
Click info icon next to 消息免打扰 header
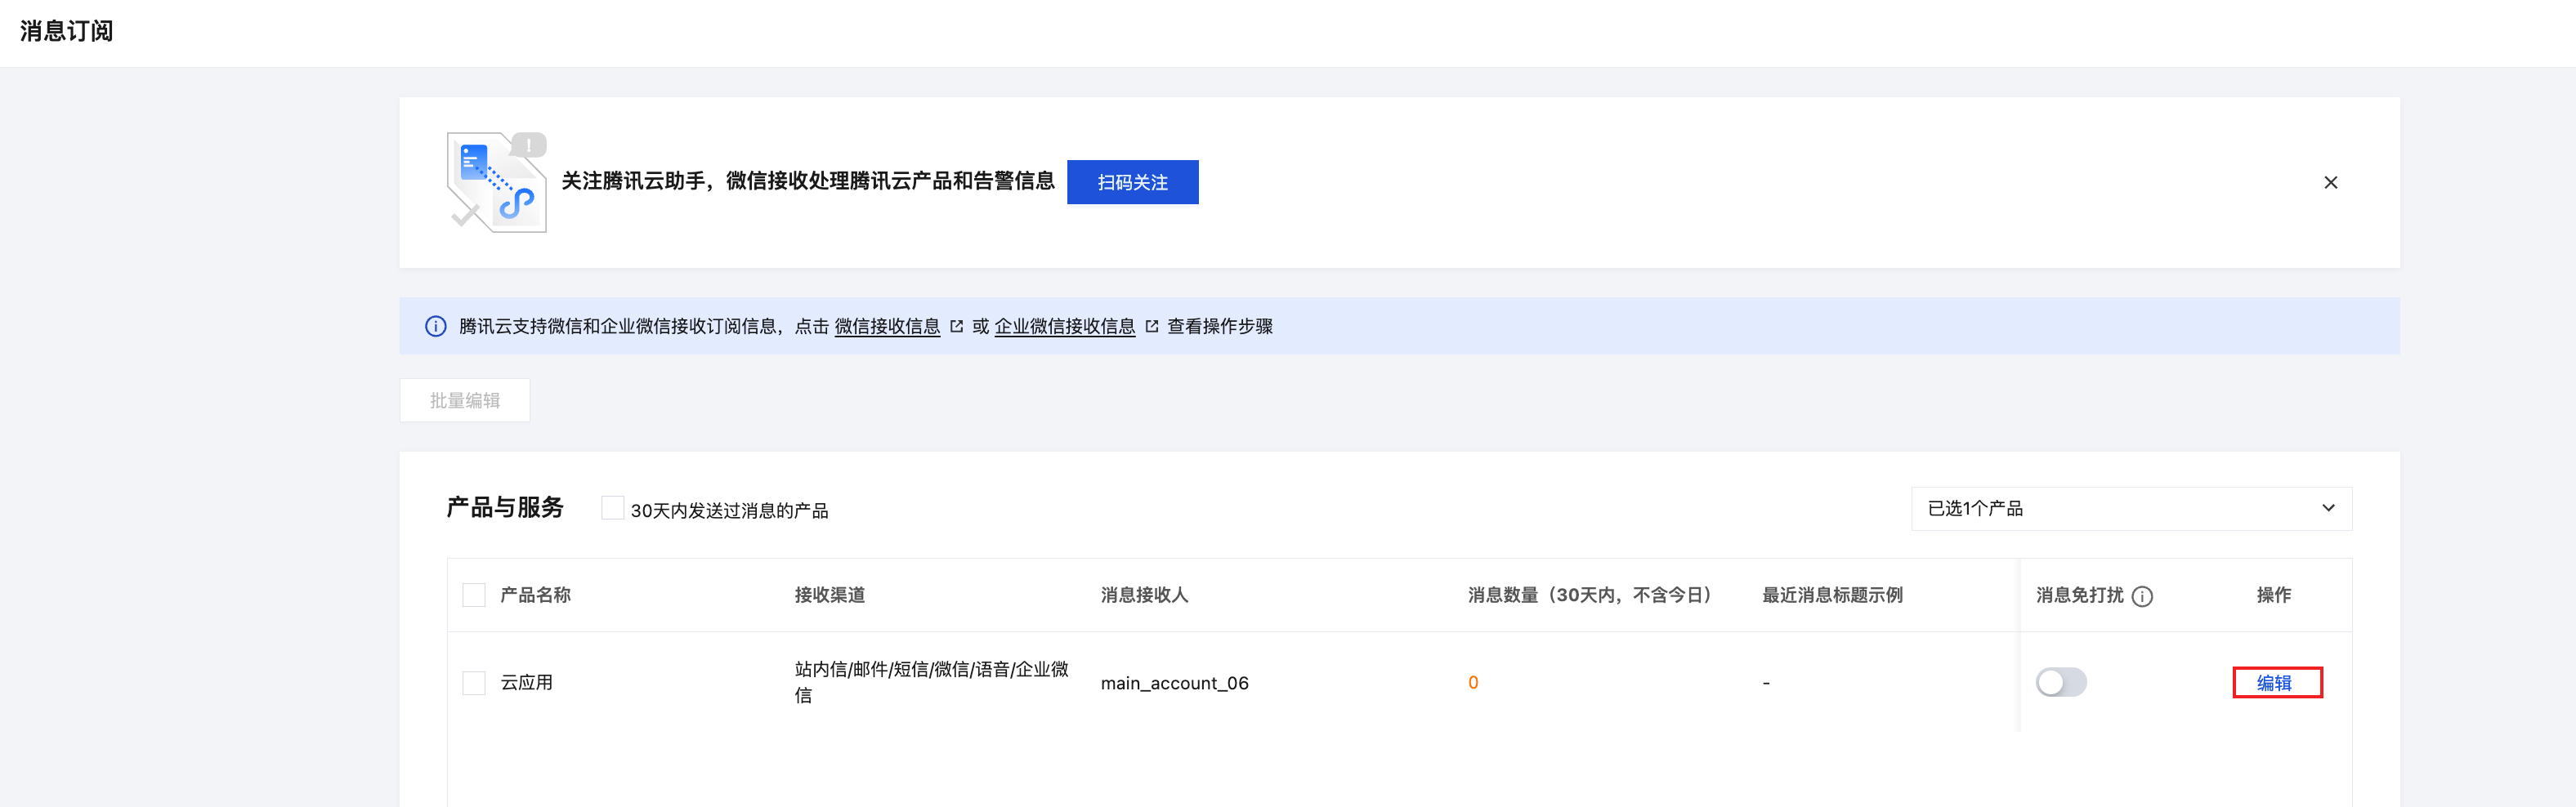(x=2142, y=596)
